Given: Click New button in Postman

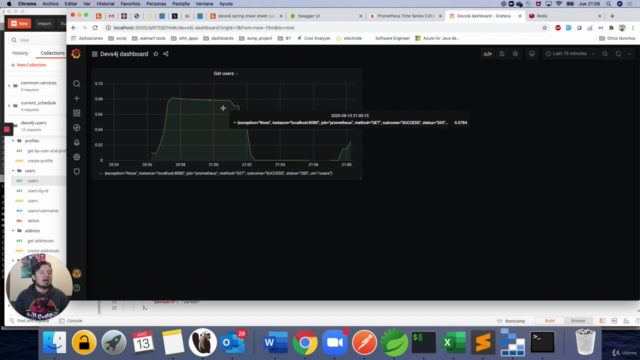Looking at the screenshot, I should [19, 23].
